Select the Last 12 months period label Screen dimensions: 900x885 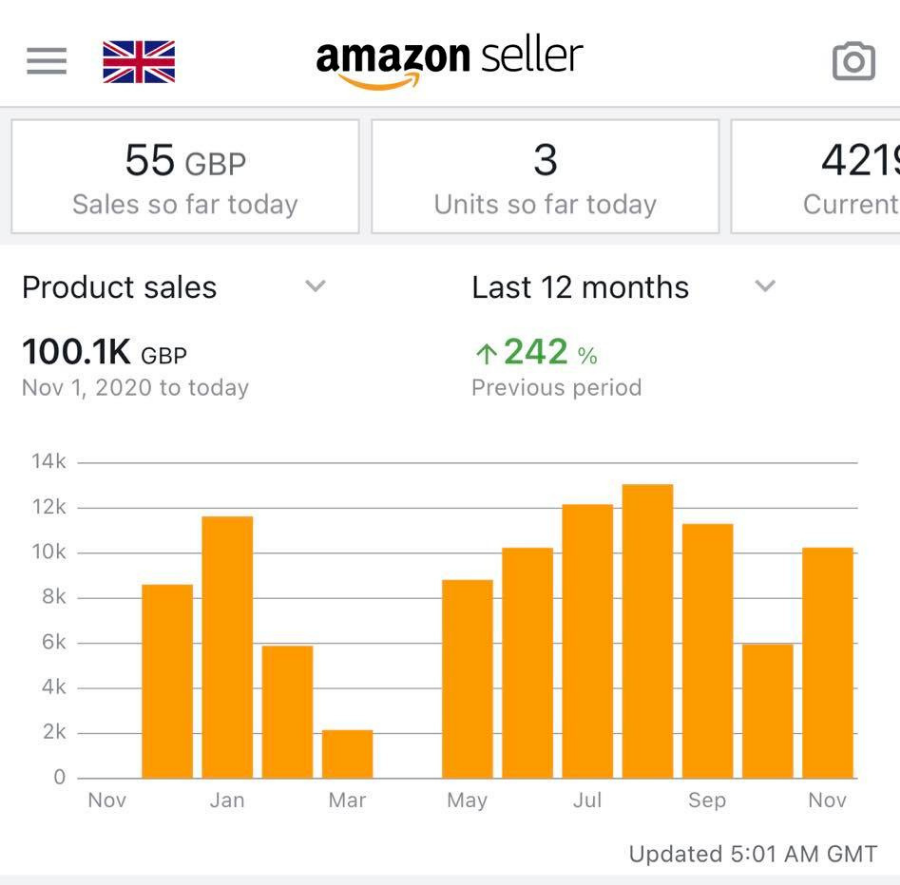click(580, 288)
